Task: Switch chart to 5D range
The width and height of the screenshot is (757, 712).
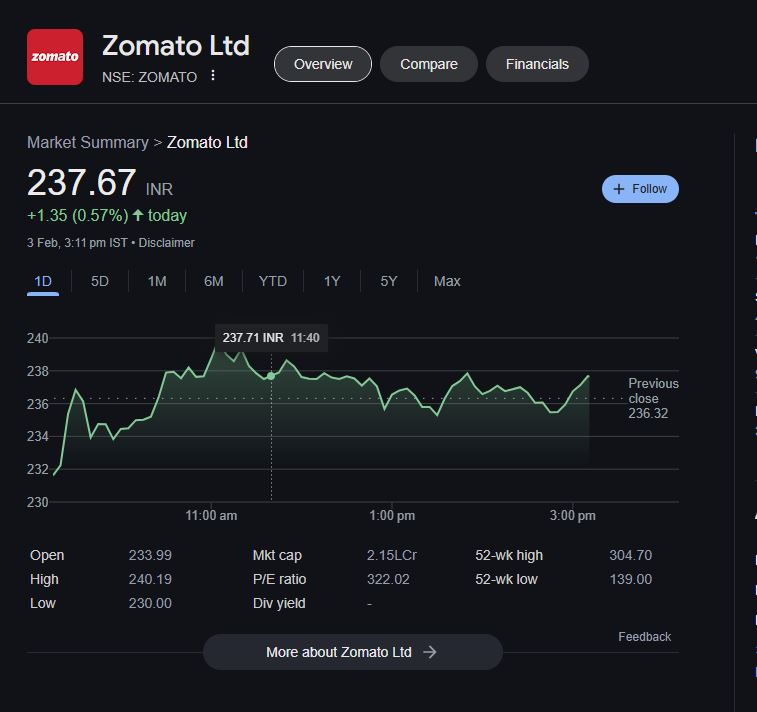Action: (x=100, y=281)
